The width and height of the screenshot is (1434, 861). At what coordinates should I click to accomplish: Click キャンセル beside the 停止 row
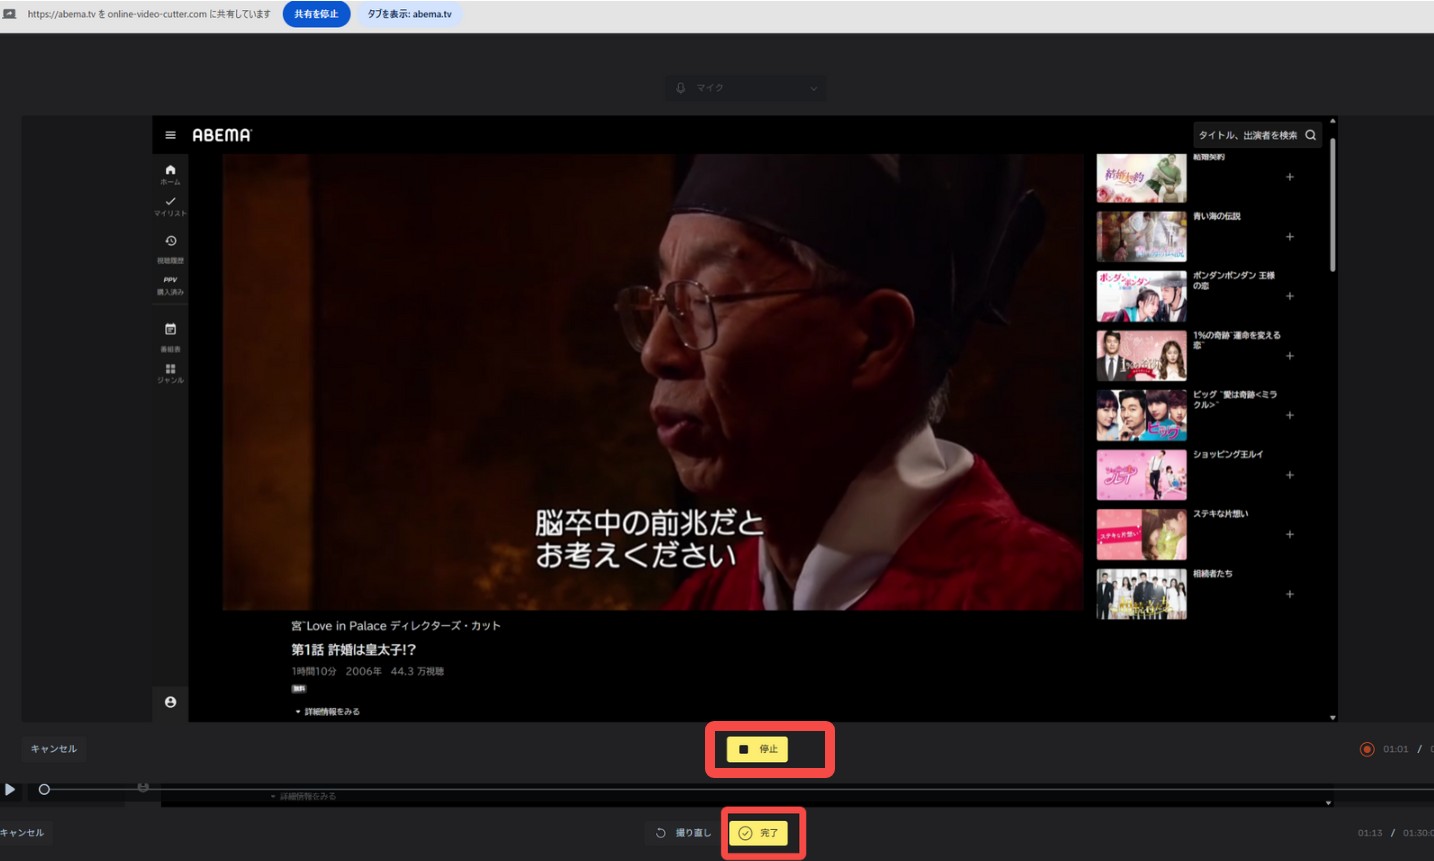pyautogui.click(x=54, y=749)
